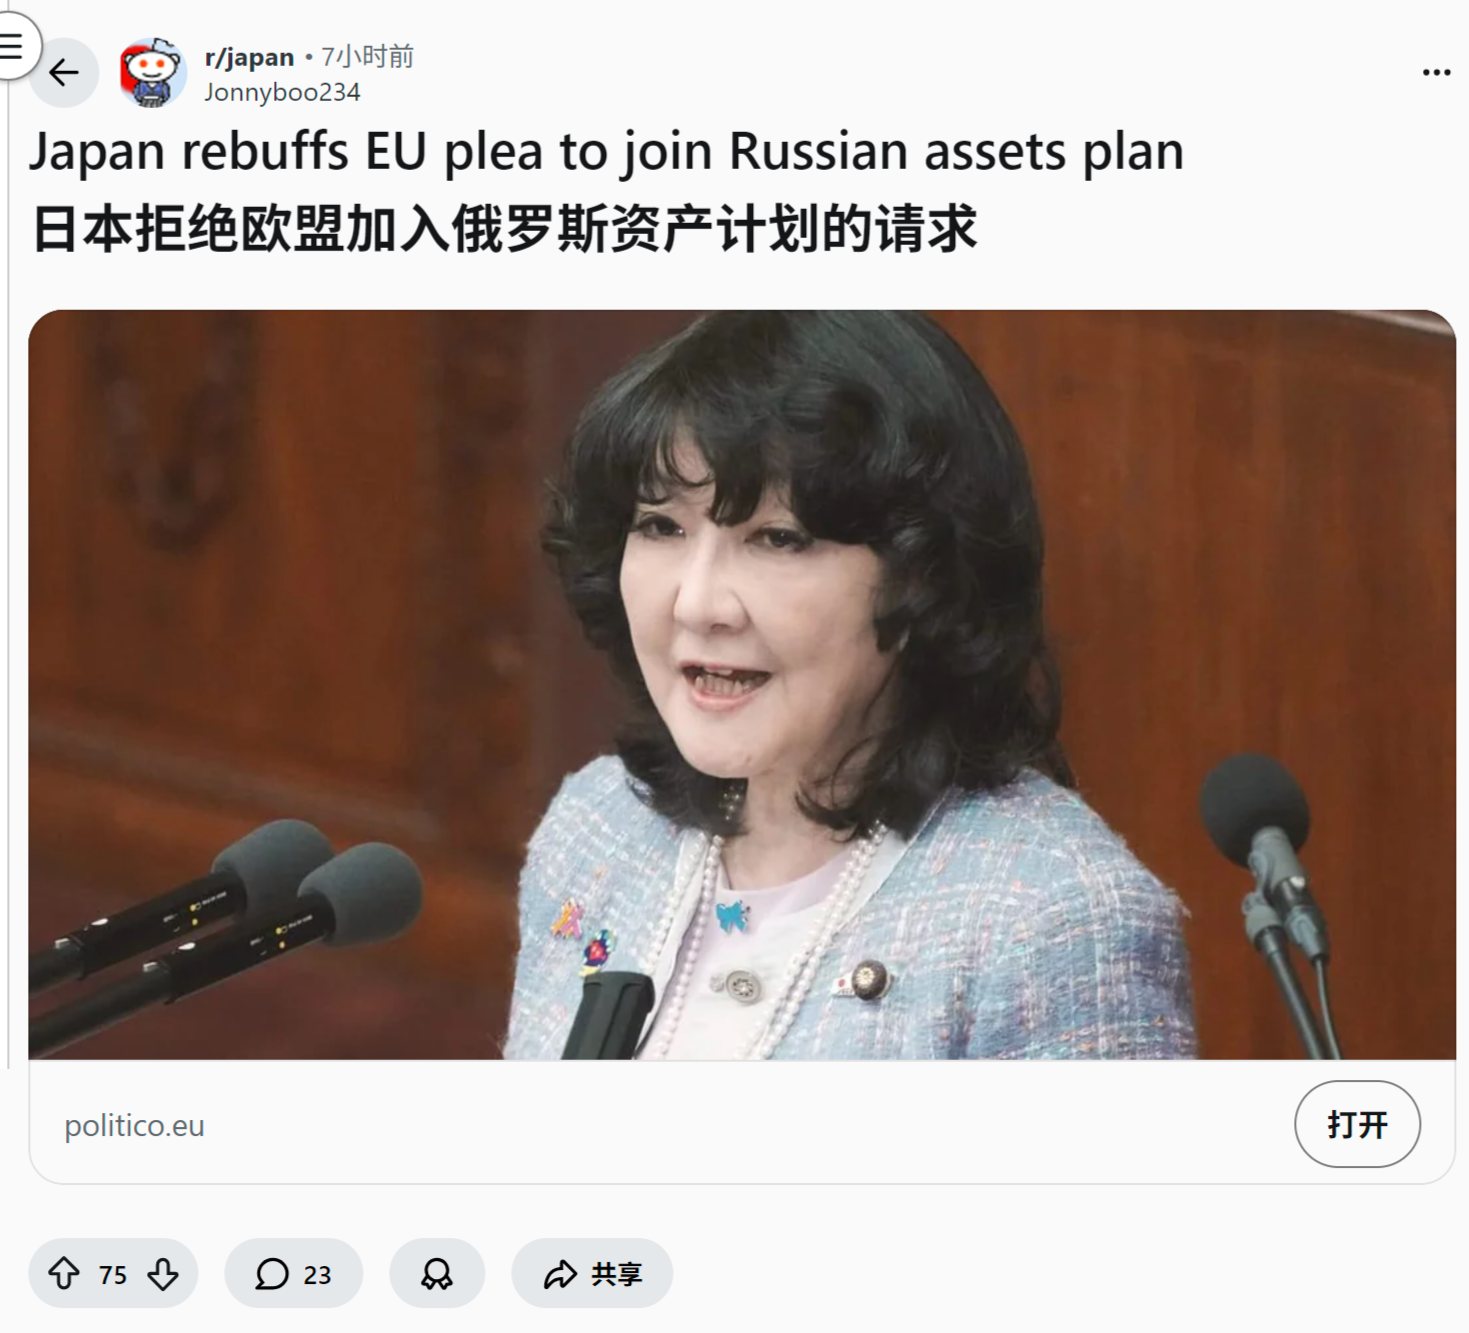This screenshot has height=1333, width=1469.
Task: Open the r/japan community name link
Action: pyautogui.click(x=249, y=57)
